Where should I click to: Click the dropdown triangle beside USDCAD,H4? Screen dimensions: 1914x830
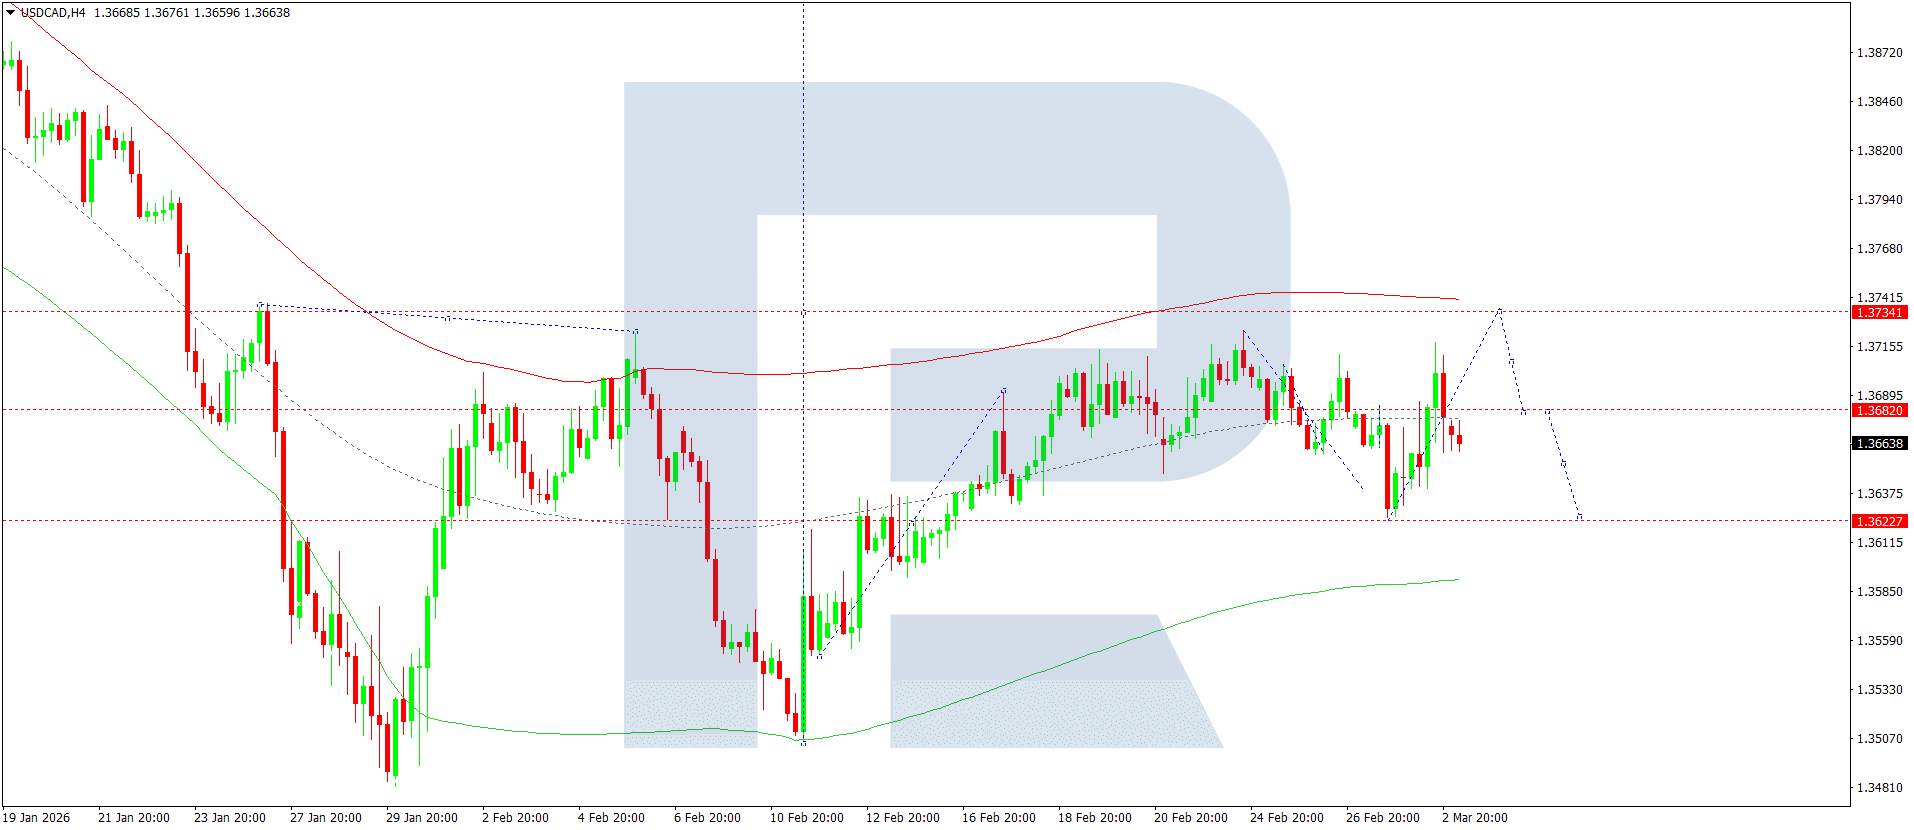pos(10,13)
